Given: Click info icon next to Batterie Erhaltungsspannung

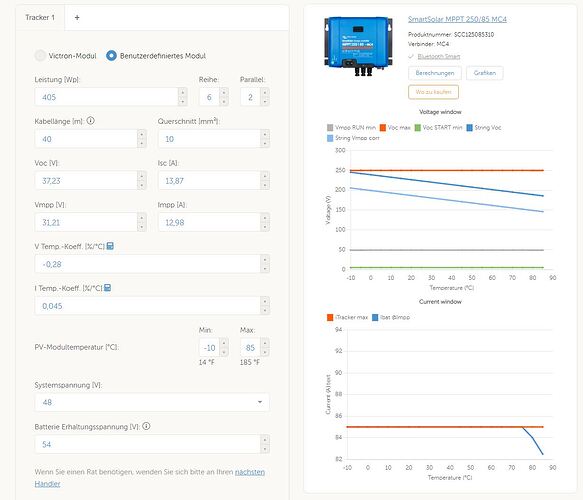Looking at the screenshot, I should coord(146,426).
